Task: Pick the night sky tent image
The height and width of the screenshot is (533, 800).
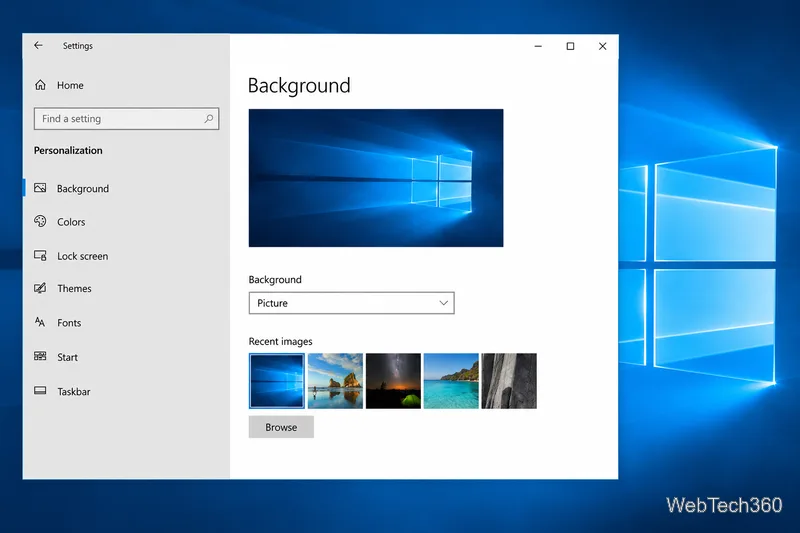Action: pos(393,381)
